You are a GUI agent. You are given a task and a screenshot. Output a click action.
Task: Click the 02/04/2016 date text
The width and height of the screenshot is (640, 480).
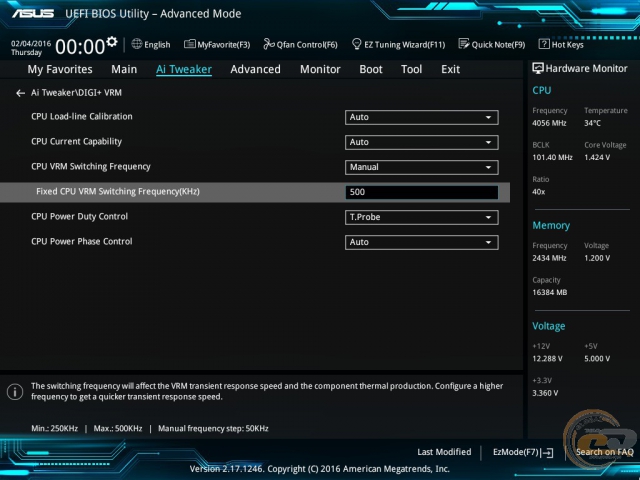tap(31, 44)
